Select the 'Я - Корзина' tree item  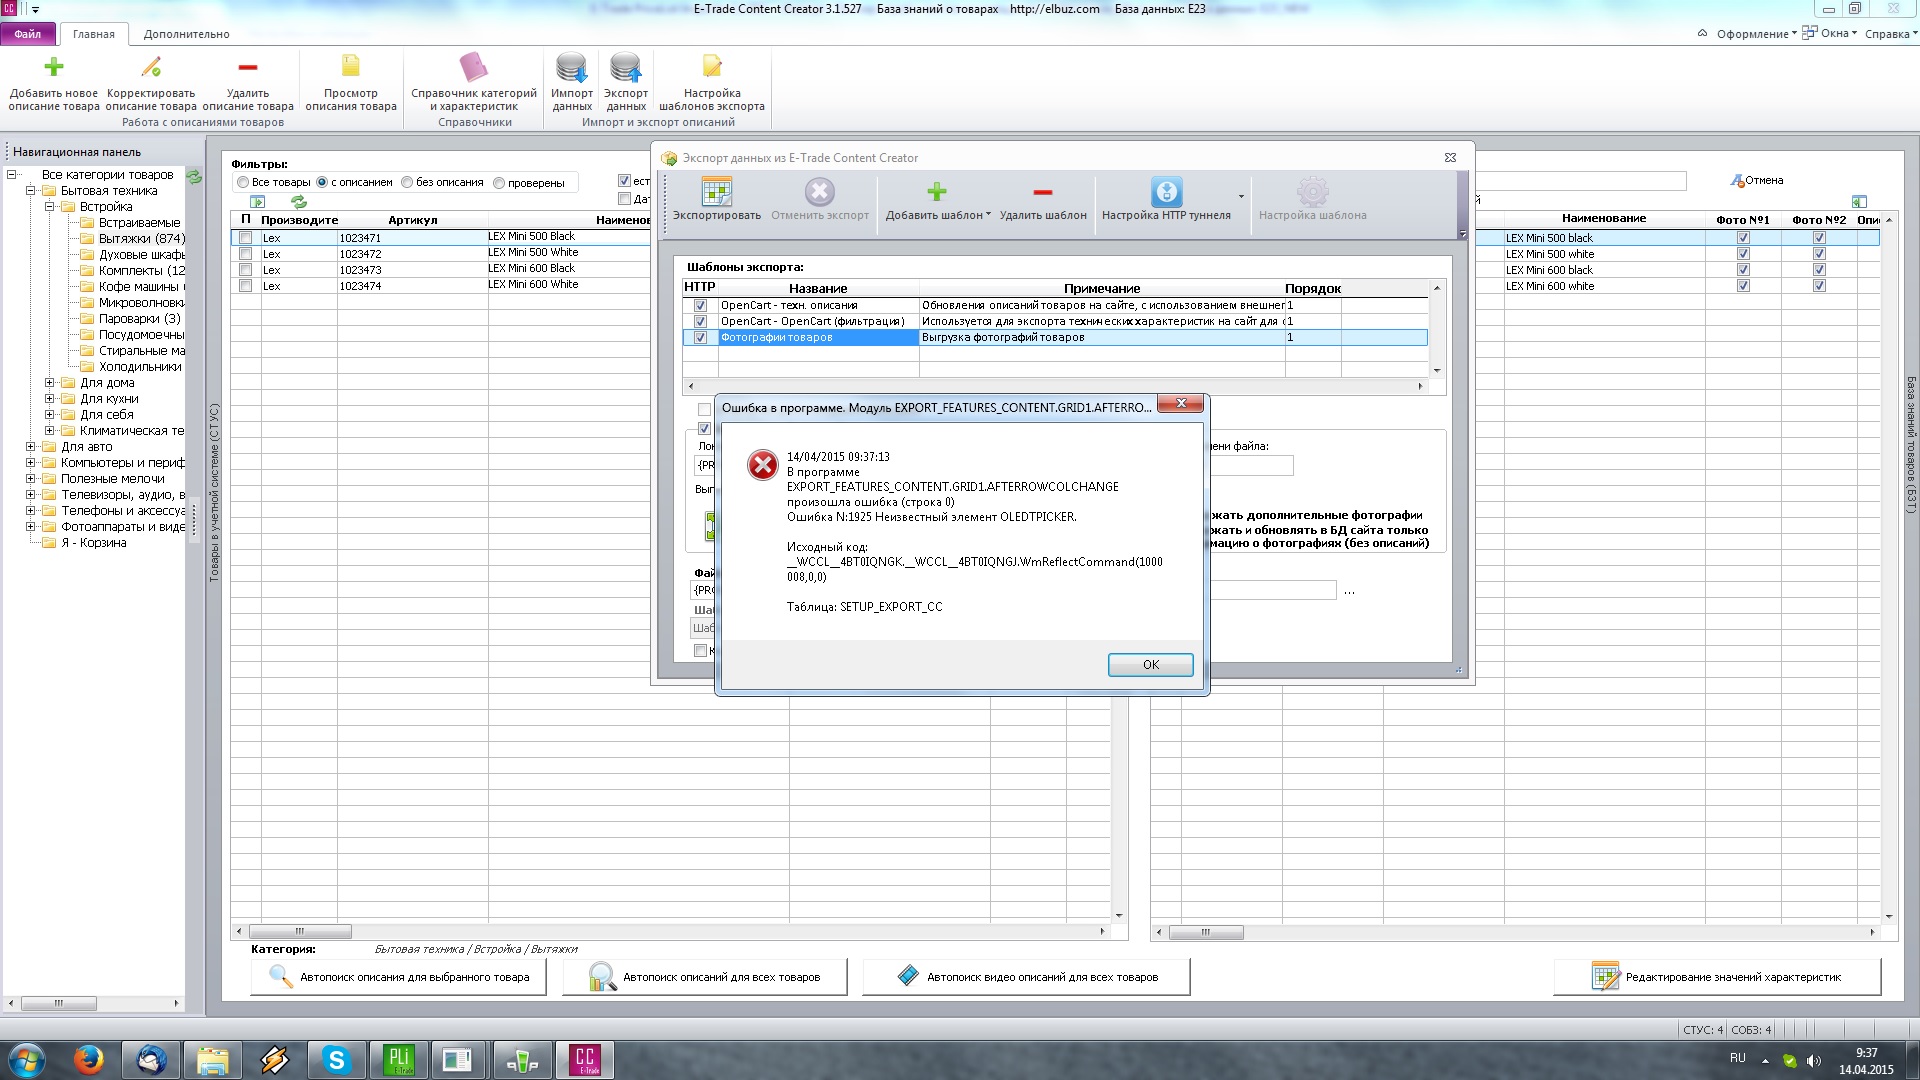pos(94,543)
